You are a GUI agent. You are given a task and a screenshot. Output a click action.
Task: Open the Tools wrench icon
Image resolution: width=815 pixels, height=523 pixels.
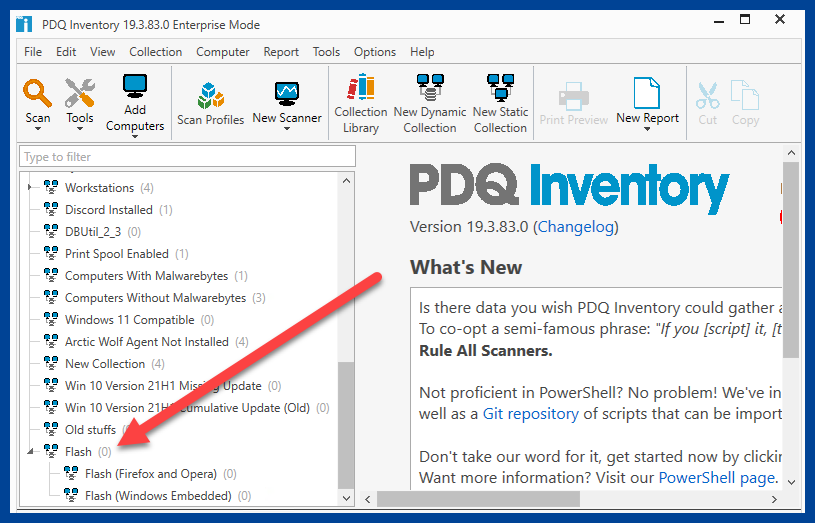(80, 94)
